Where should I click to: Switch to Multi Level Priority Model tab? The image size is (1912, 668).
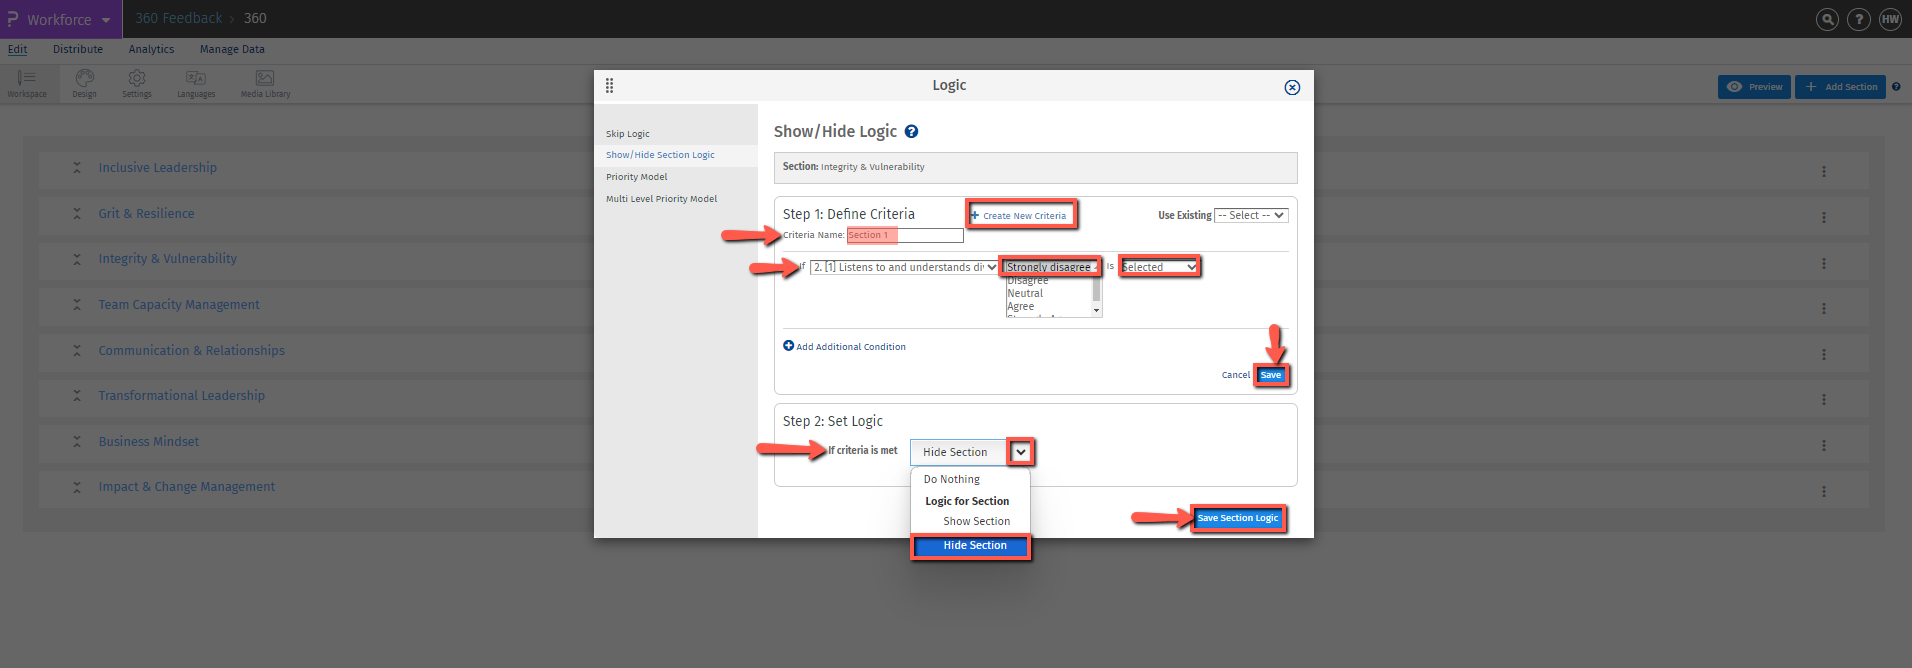point(661,199)
